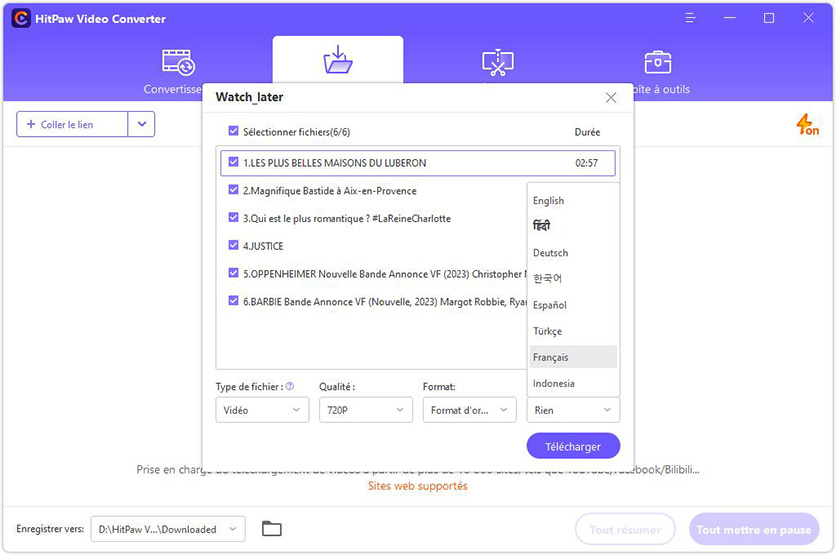Screen dimensions: 836x555
Task: Open the Boîte à outils toolbox tab
Action: pos(657,63)
